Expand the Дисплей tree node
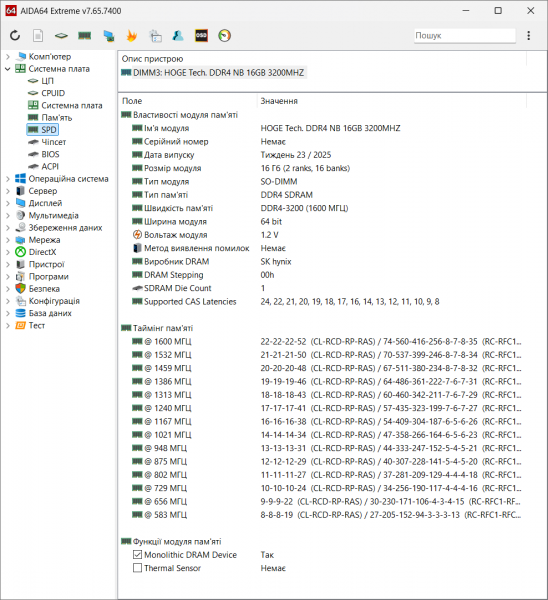 tap(8, 203)
